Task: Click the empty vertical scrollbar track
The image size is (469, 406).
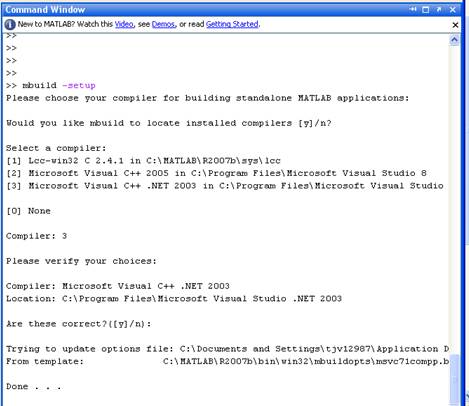Action: (454, 200)
